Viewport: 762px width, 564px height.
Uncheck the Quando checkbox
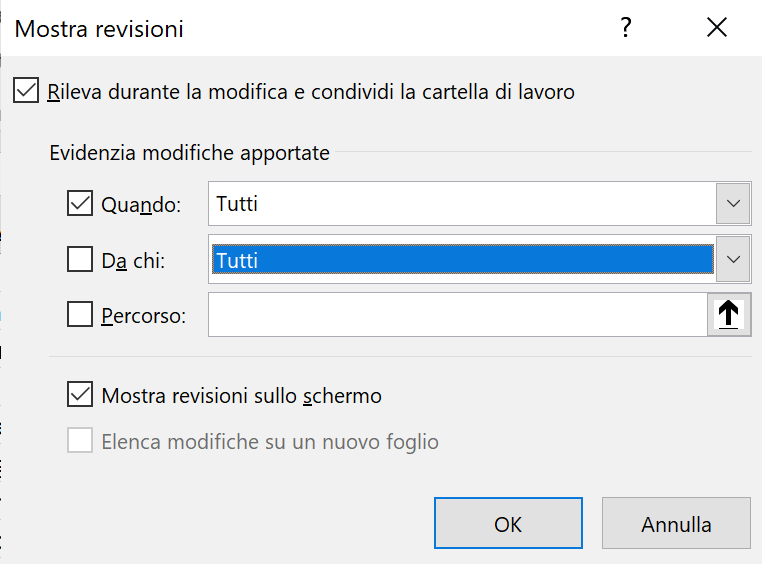click(x=80, y=203)
